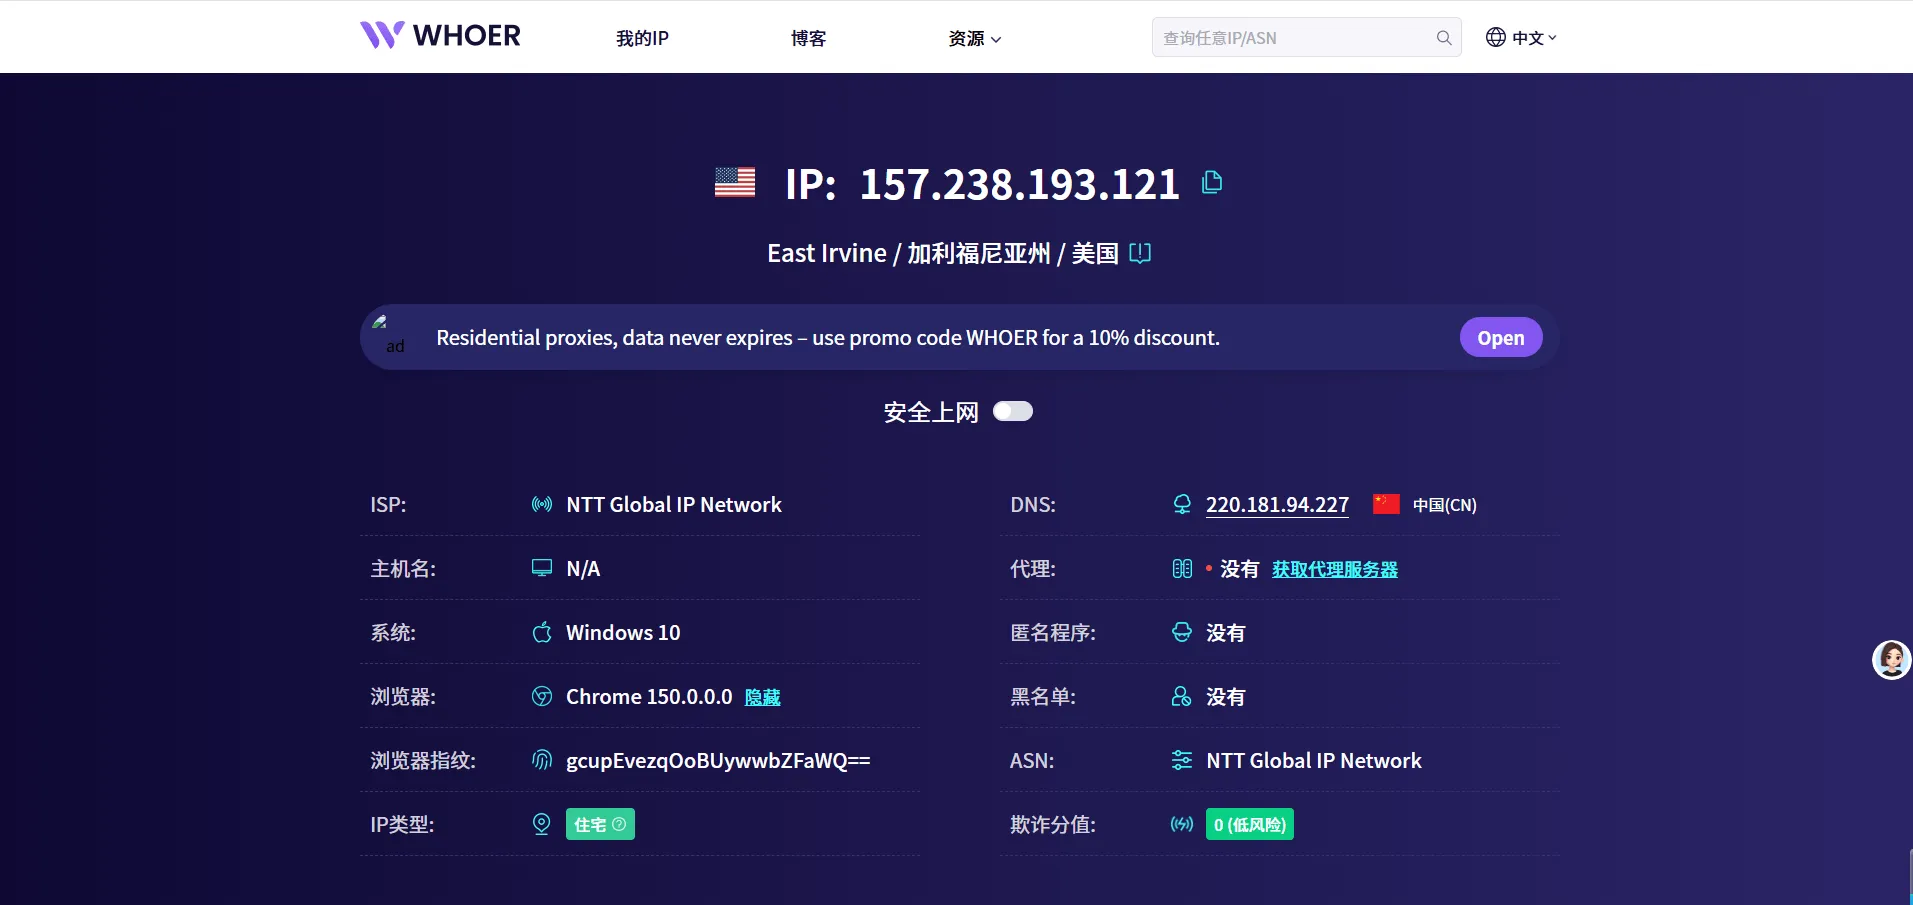Click the ISP signal icon
The image size is (1913, 905).
542,504
